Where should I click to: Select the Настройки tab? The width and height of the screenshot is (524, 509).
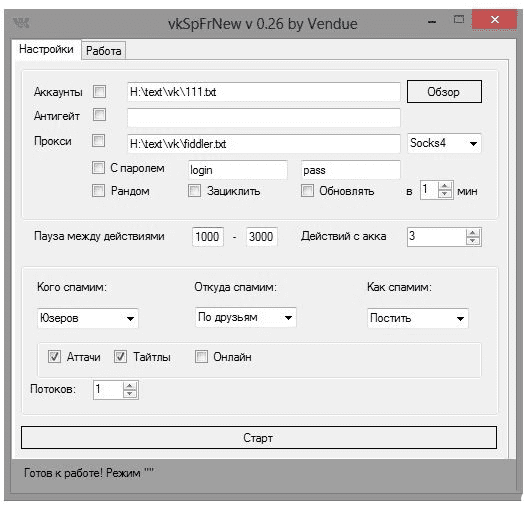(x=46, y=49)
